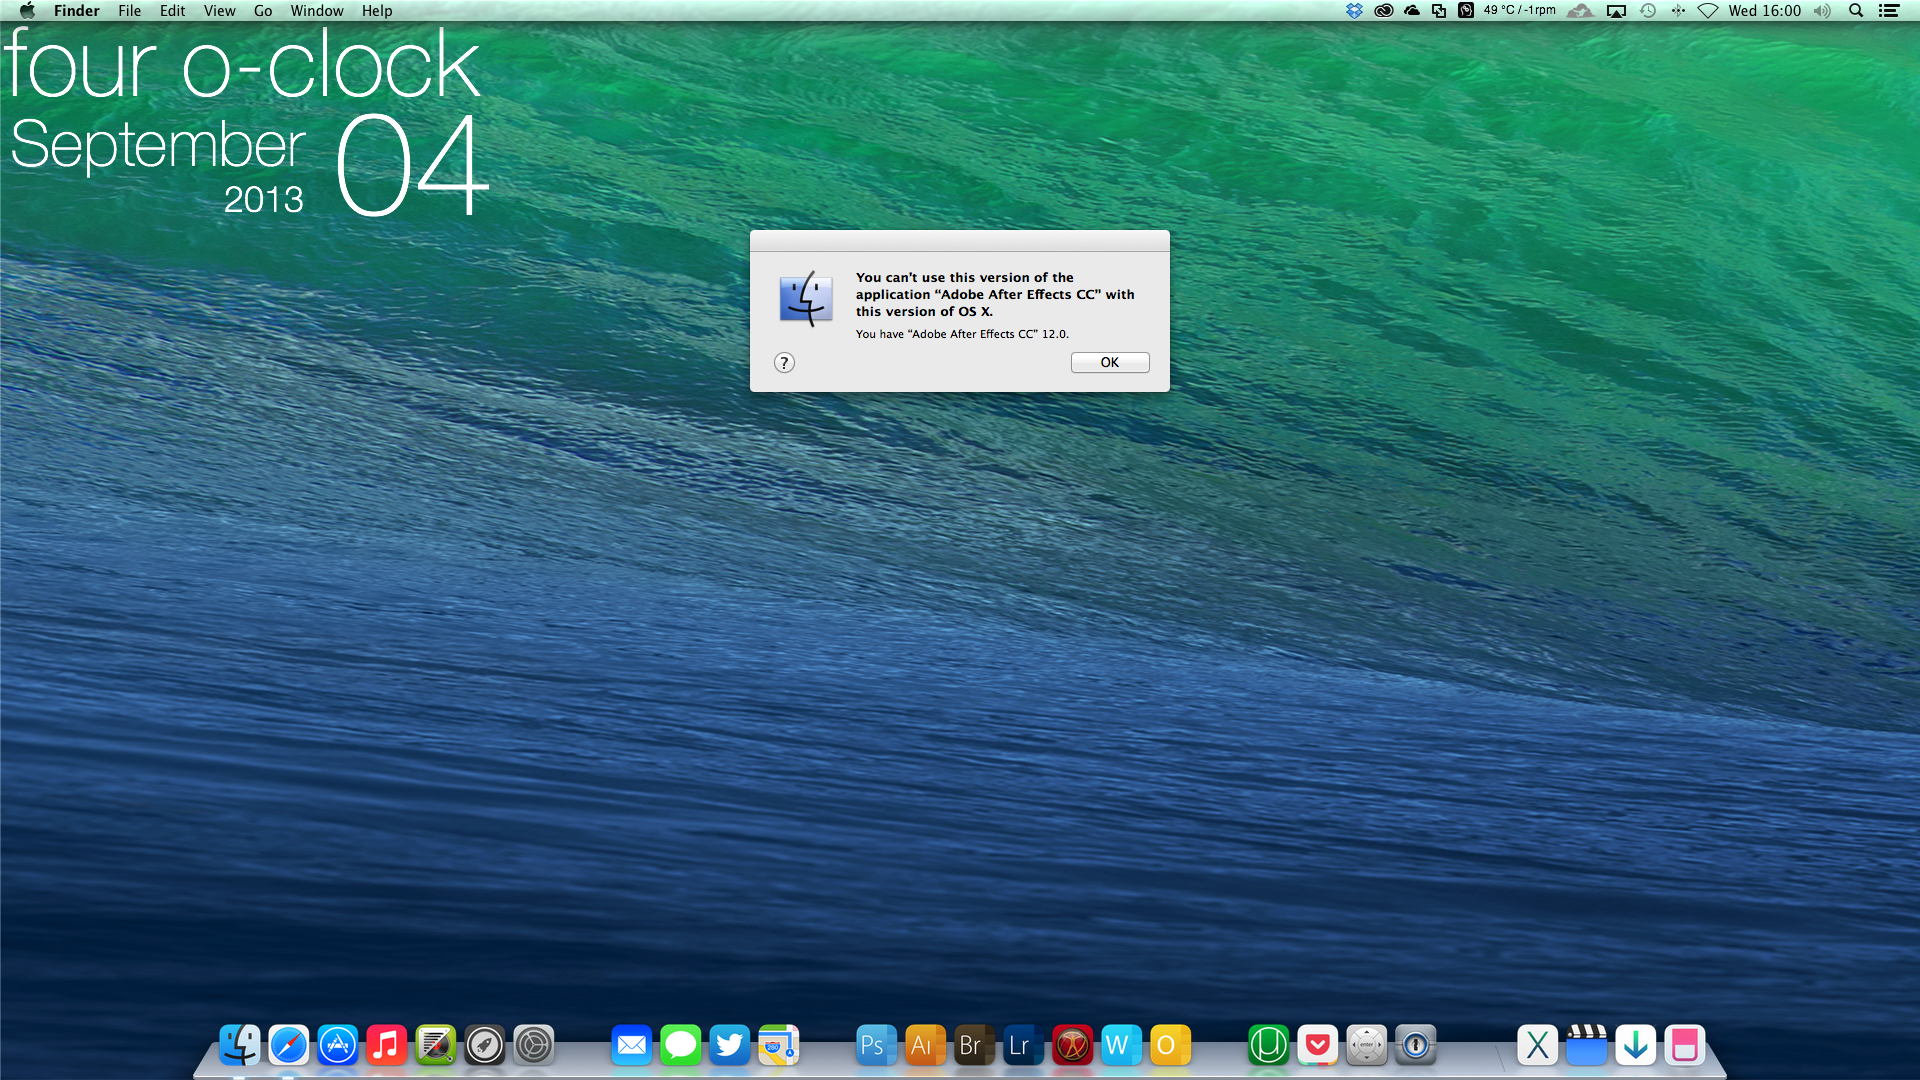Open System Preferences gear in Dock
The width and height of the screenshot is (1920, 1080).
click(x=534, y=1045)
